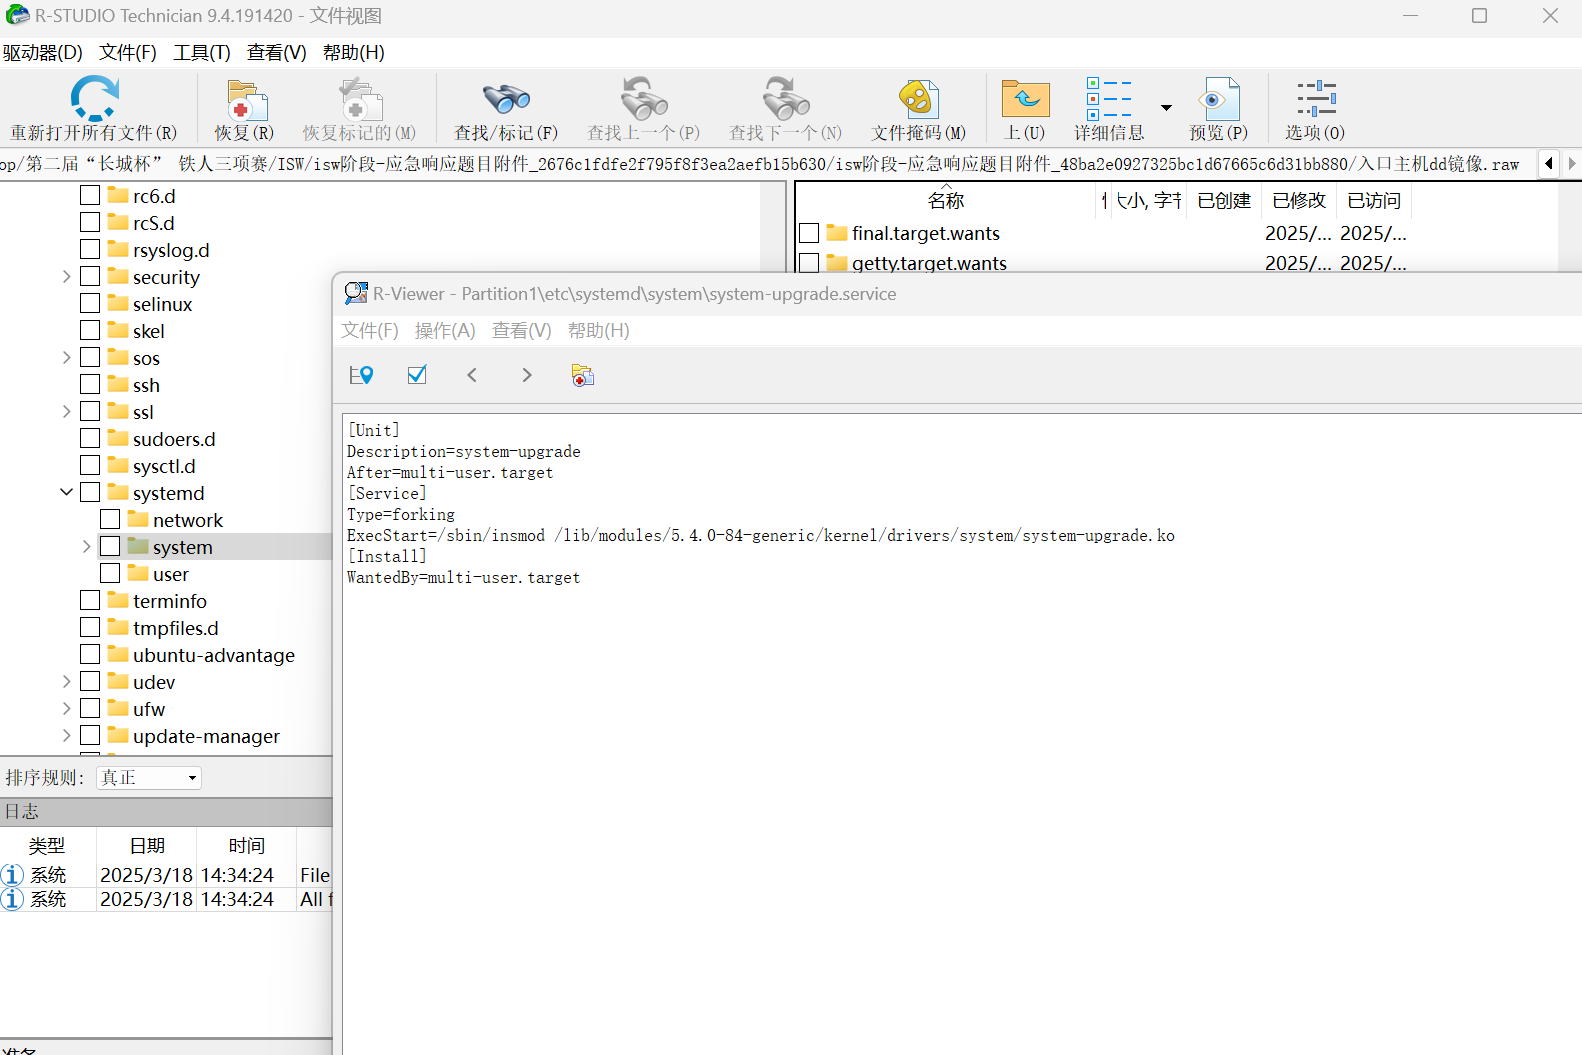
Task: Click R-Viewer next file arrow
Action: 527,375
